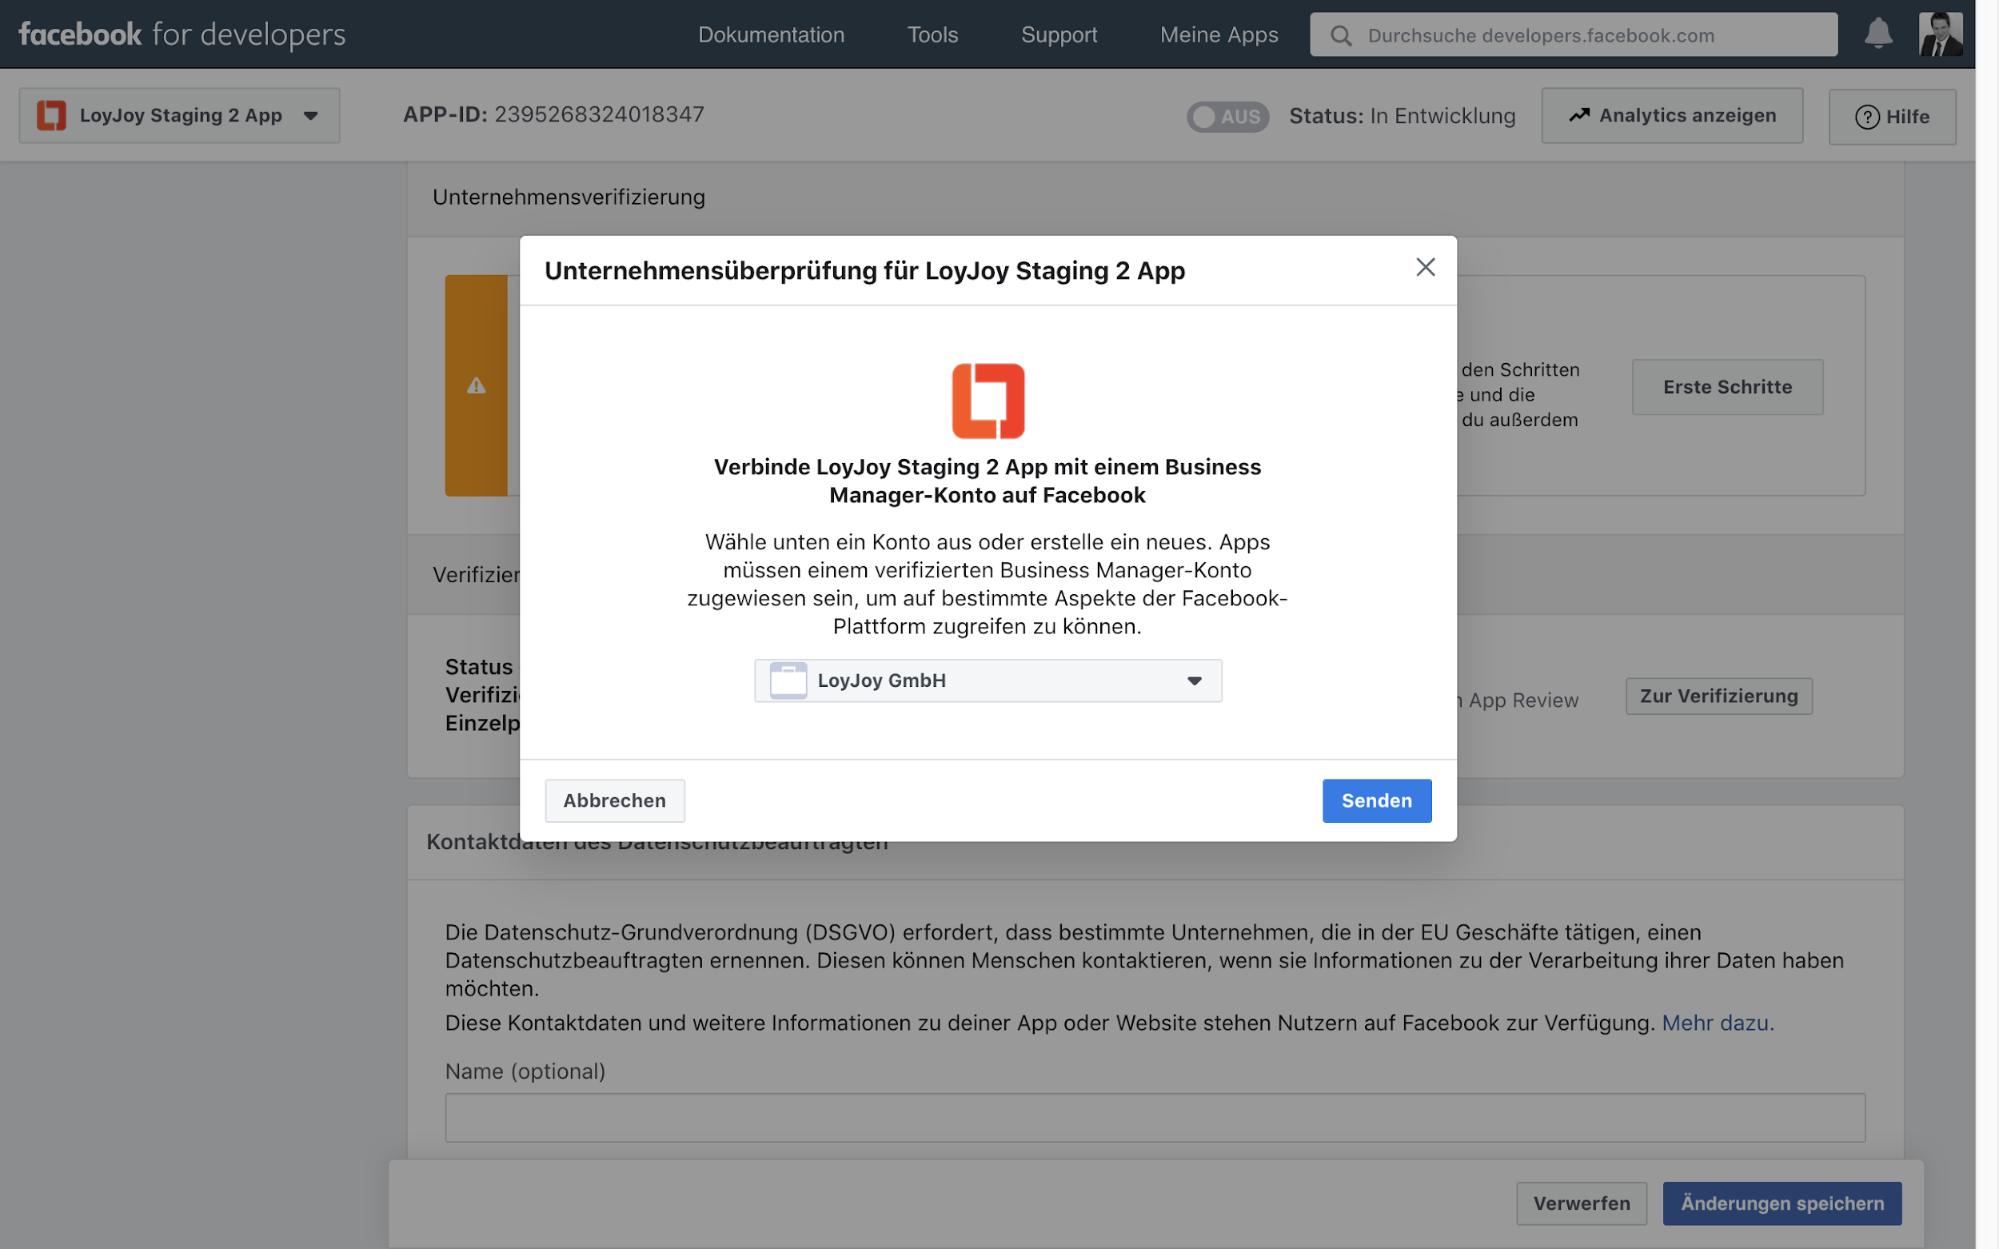Expand the LoyJoy GmbH business account dropdown
The width and height of the screenshot is (1999, 1249).
tap(987, 680)
